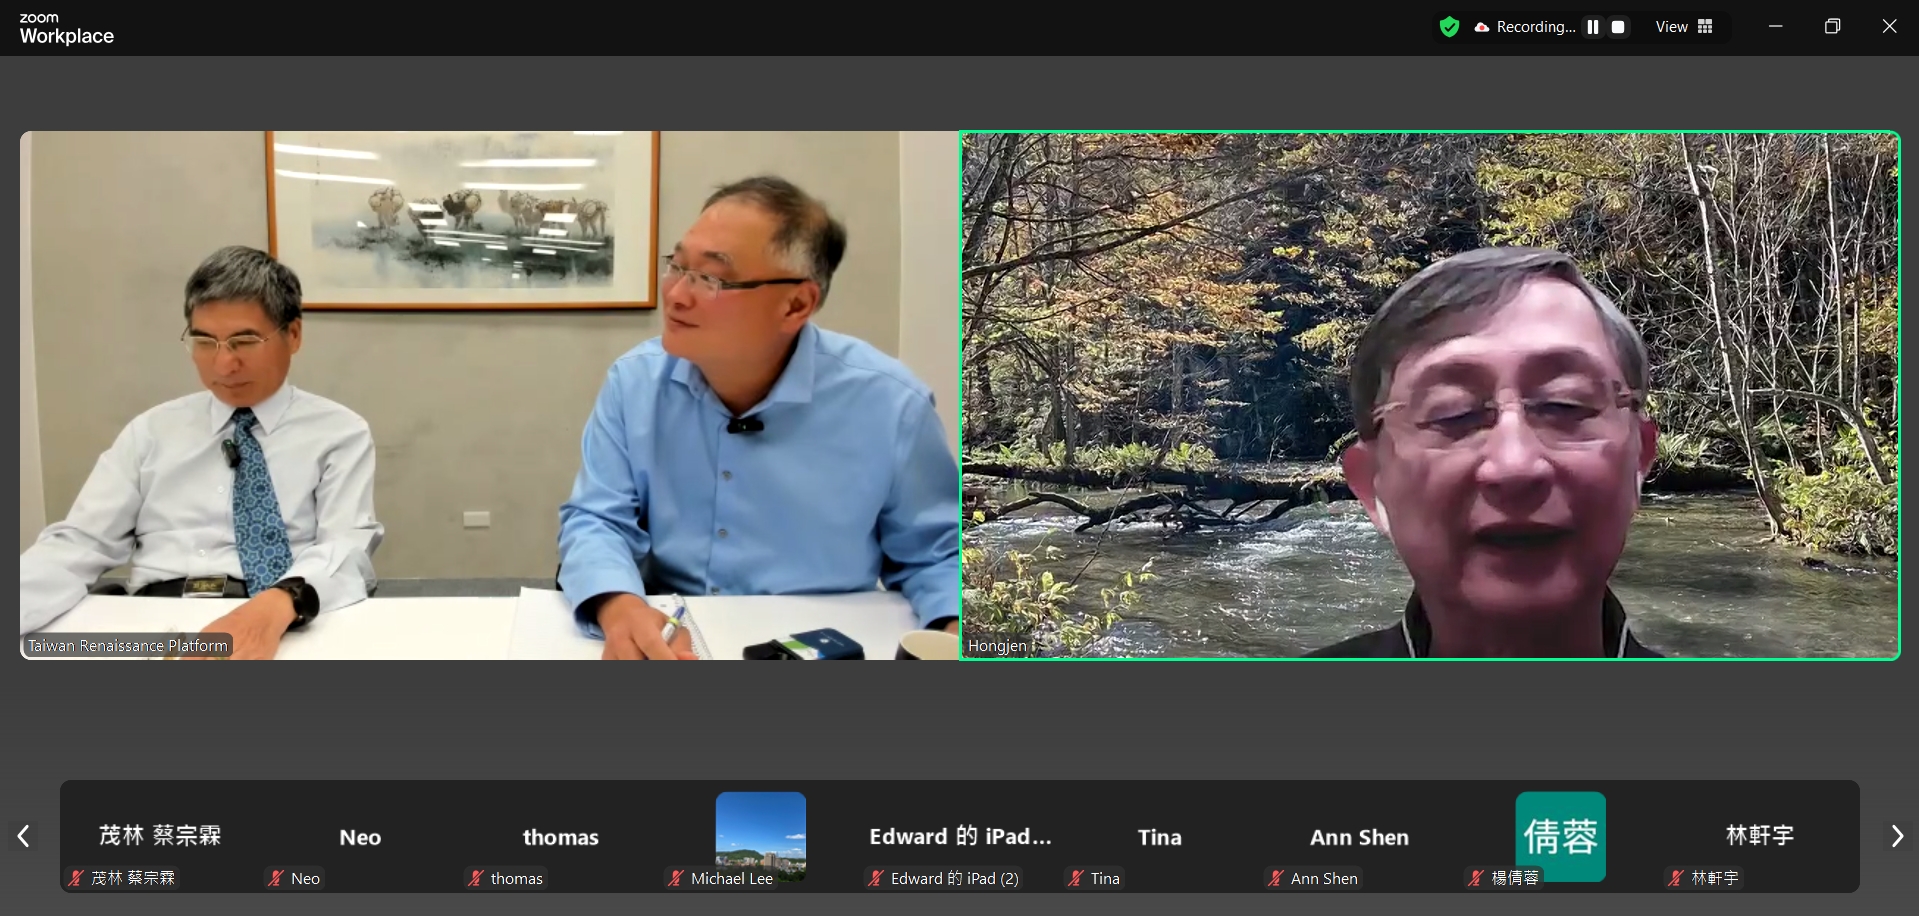Screen dimensions: 1919x916
Task: Click muted mic icon beside 楊倩蓉
Action: point(1476,878)
